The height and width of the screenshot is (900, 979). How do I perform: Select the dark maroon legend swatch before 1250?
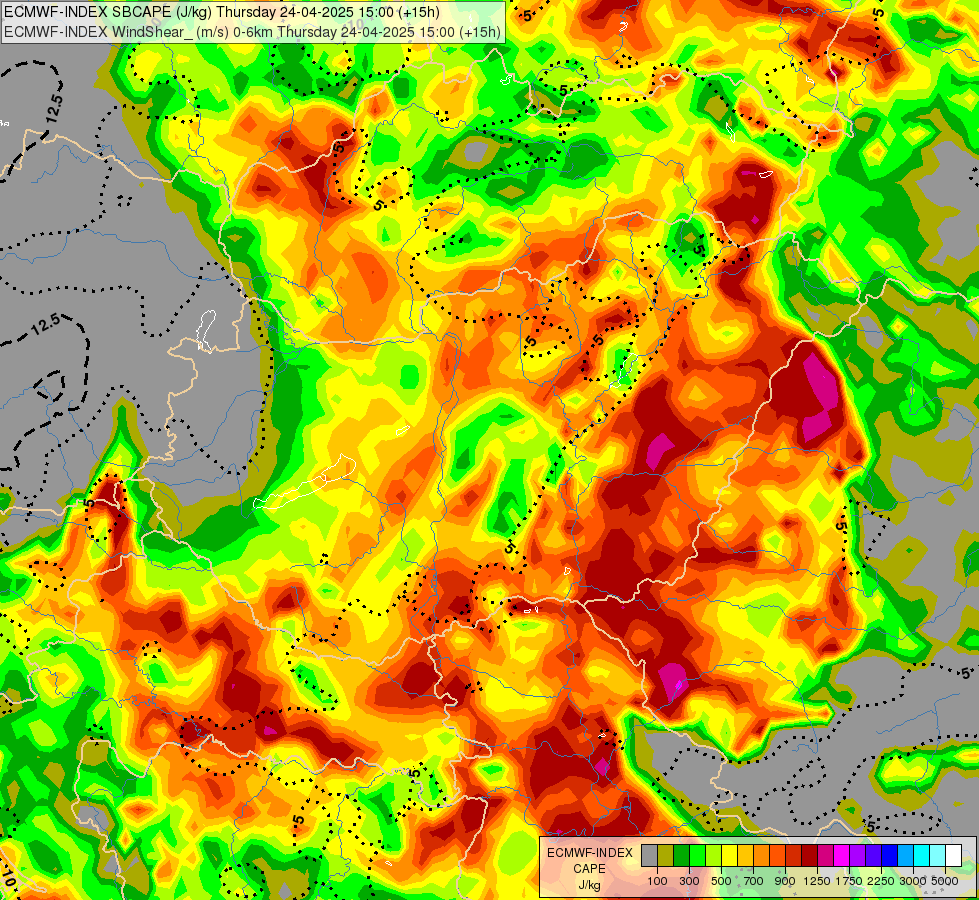tap(809, 855)
